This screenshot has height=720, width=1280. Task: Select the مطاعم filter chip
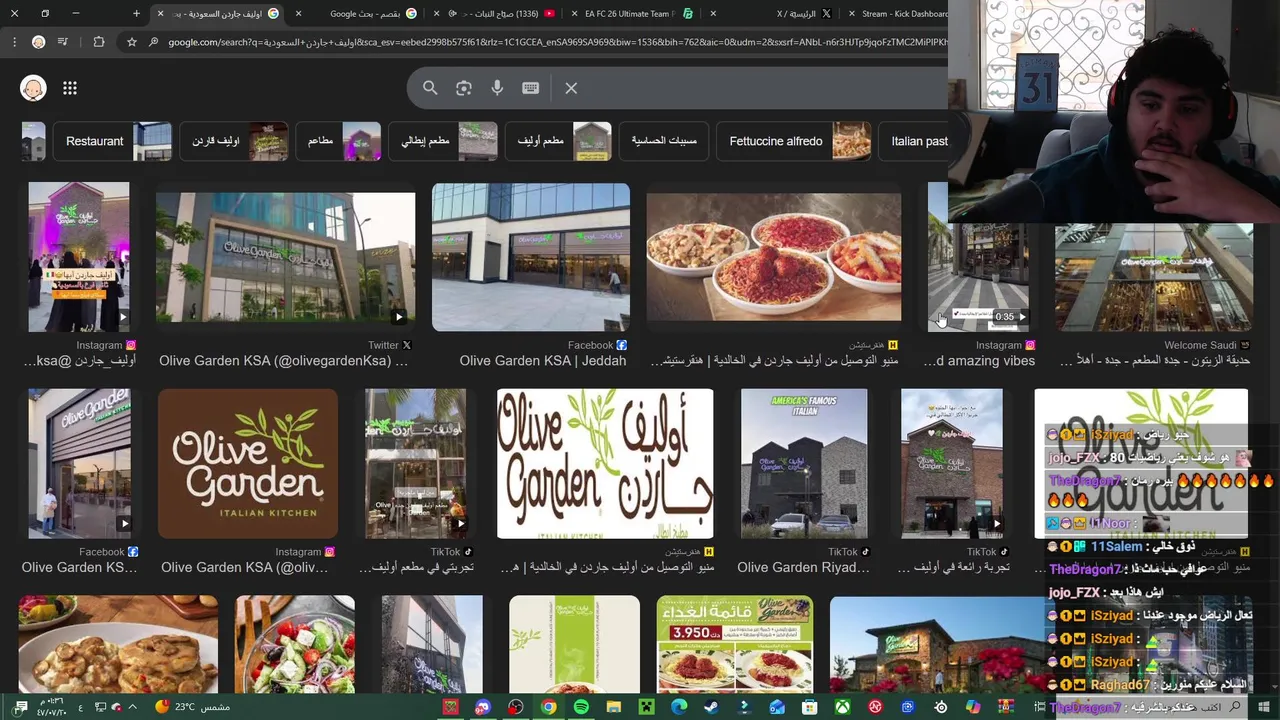[338, 141]
